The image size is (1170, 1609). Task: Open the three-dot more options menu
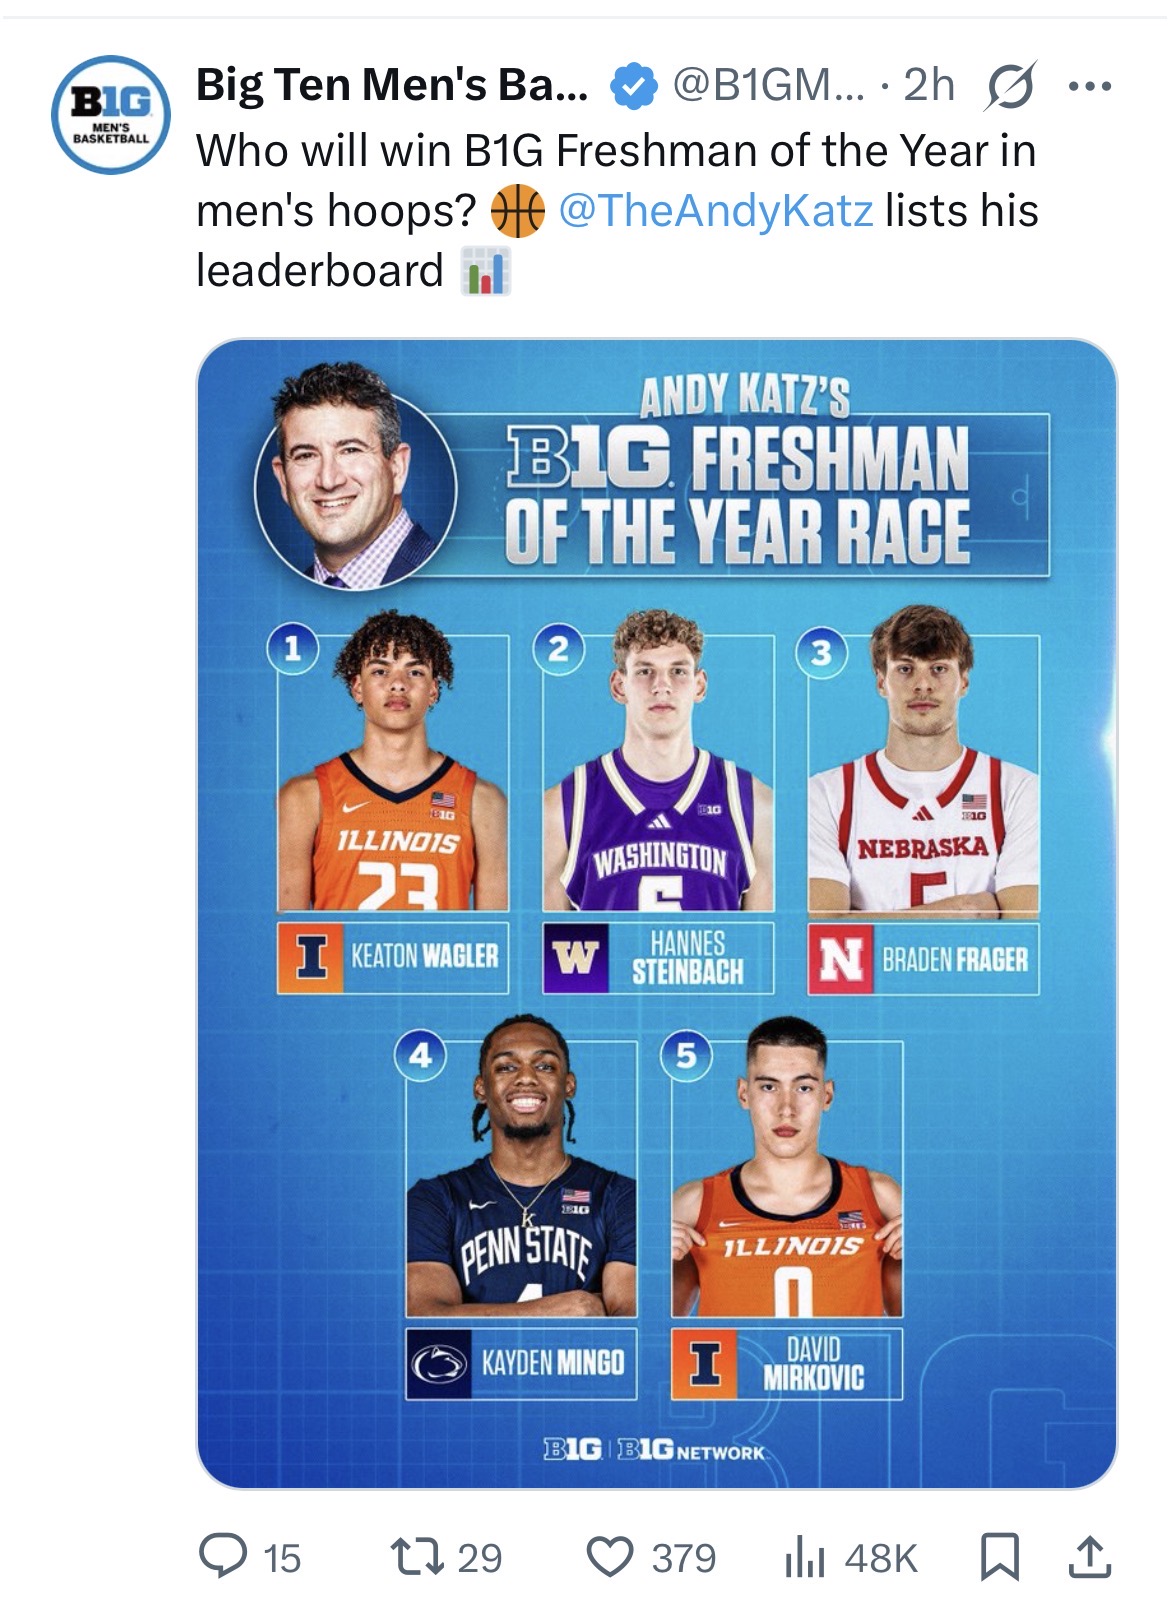1089,87
